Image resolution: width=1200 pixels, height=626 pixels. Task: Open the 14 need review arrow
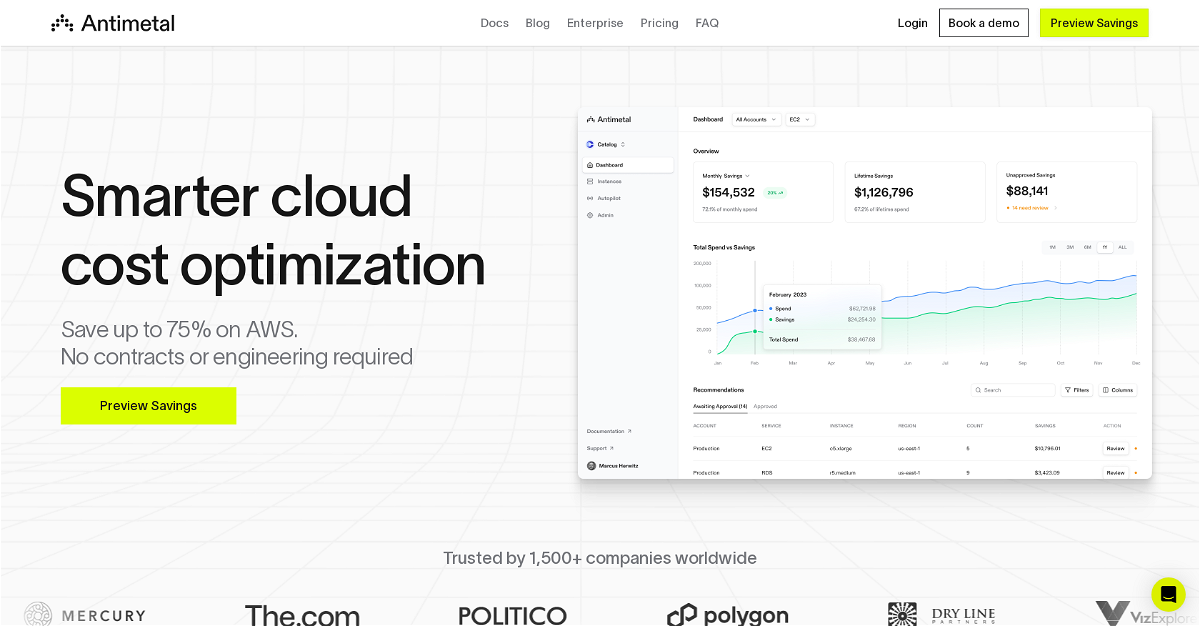(x=1055, y=208)
